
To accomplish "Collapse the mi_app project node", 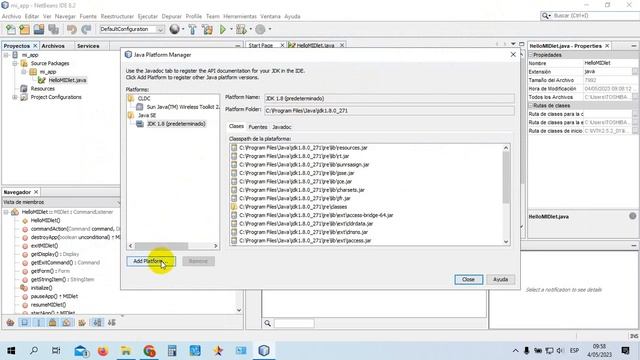I will tap(6, 55).
